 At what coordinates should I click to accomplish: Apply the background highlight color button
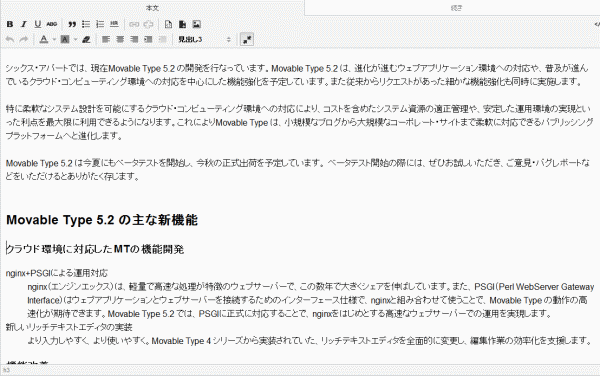coord(65,39)
